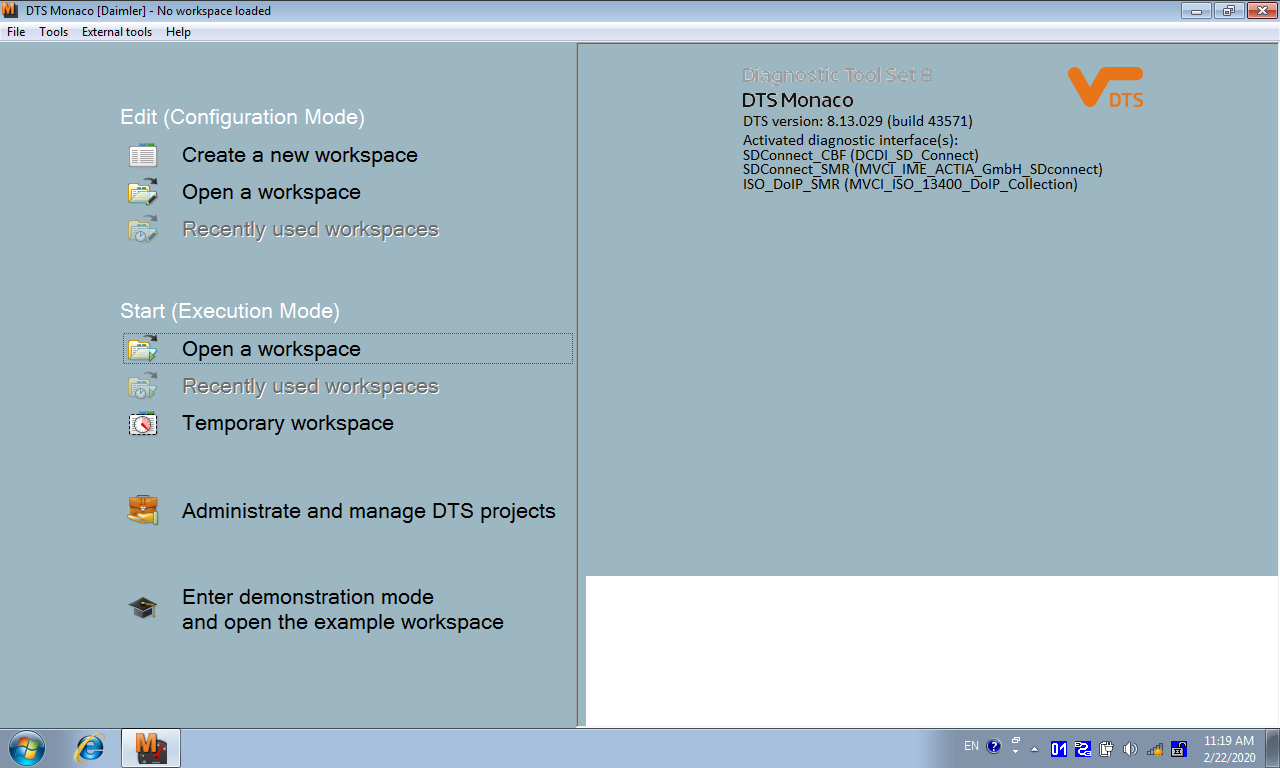Image resolution: width=1280 pixels, height=768 pixels.
Task: Click the Create a new workspace icon
Action: tap(143, 156)
